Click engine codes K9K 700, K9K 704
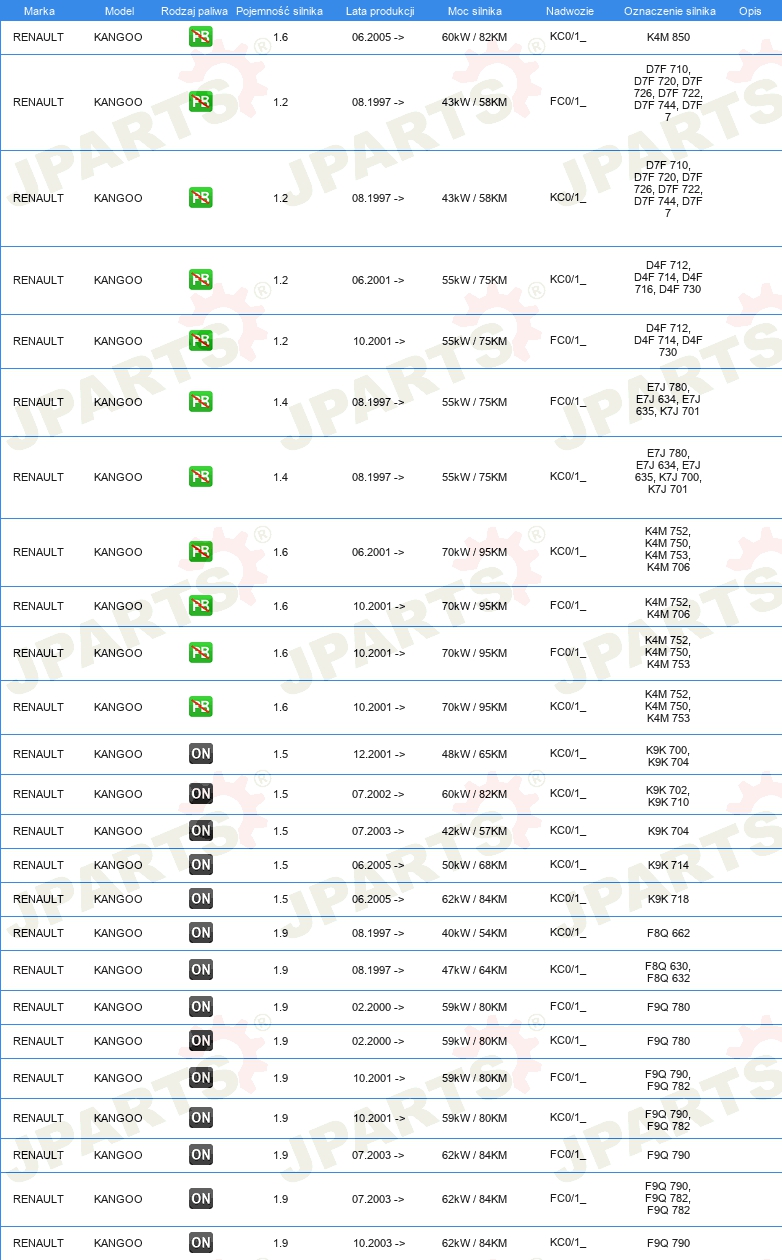Image resolution: width=782 pixels, height=1260 pixels. [668, 756]
